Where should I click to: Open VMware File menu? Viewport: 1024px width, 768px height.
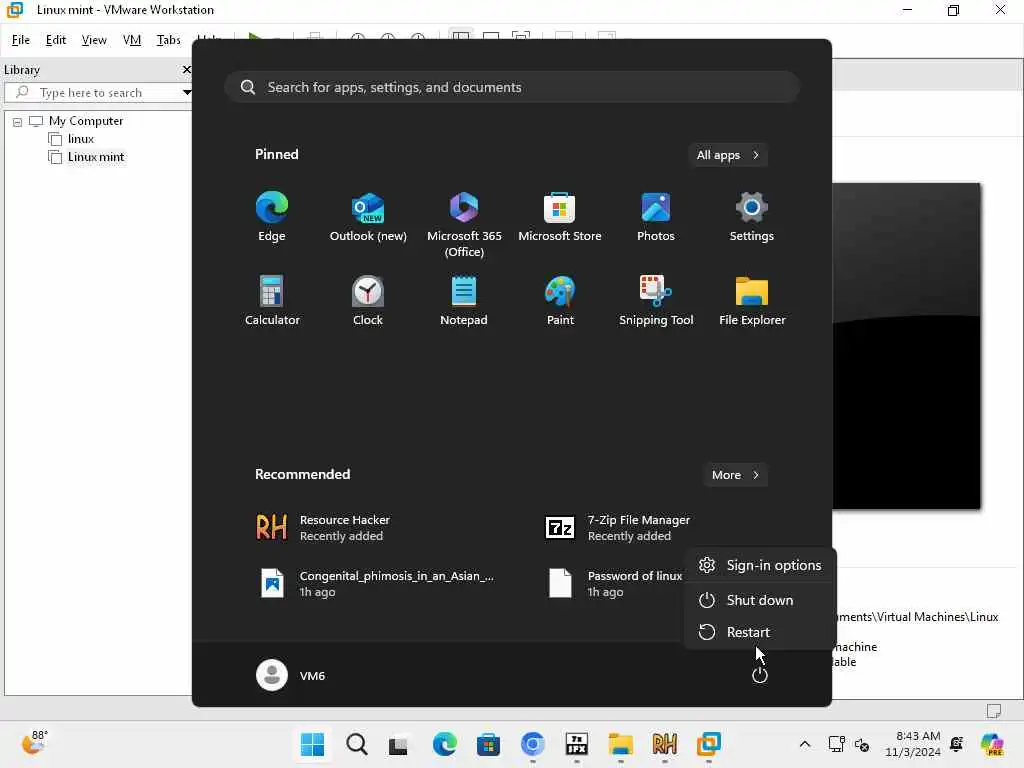(21, 40)
